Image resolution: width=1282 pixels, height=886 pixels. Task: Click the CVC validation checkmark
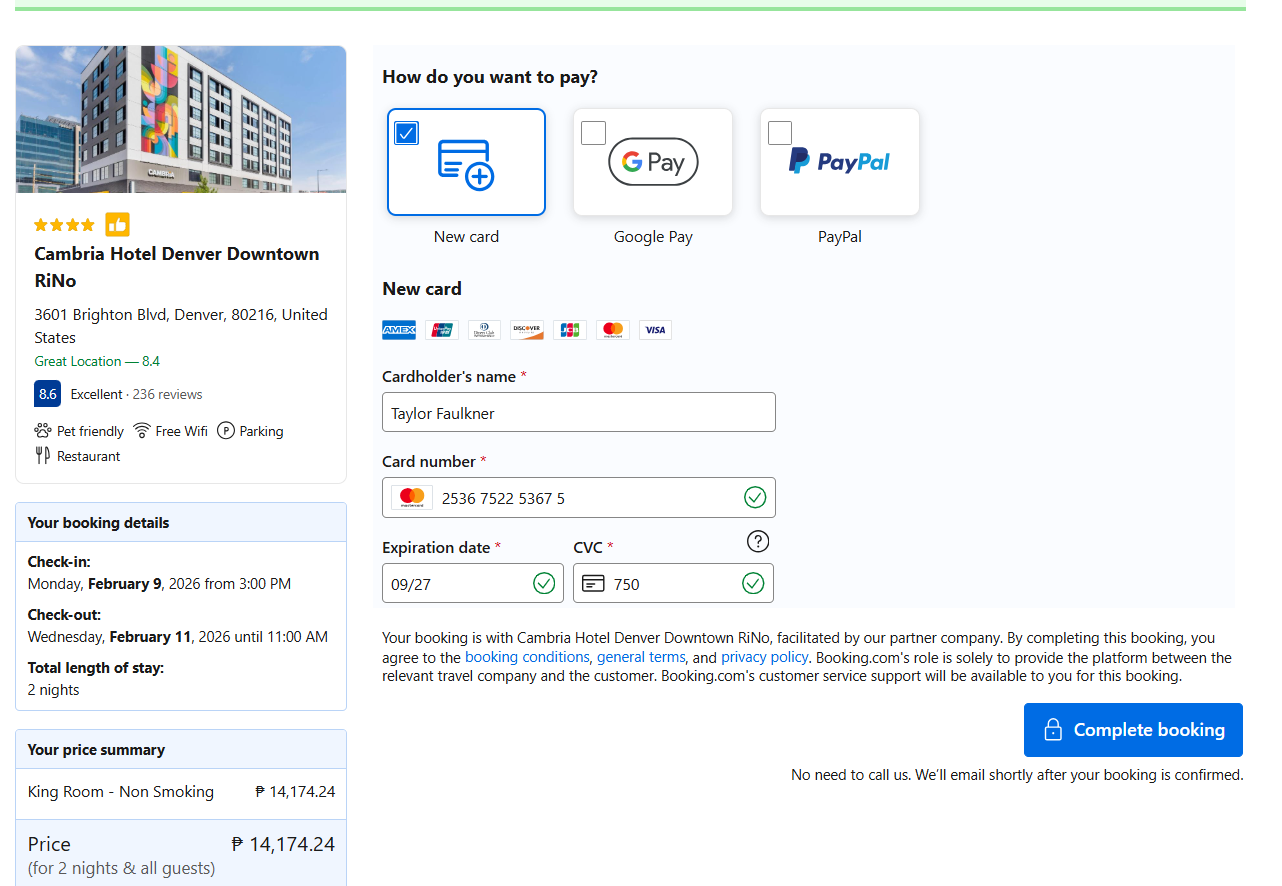click(x=753, y=583)
